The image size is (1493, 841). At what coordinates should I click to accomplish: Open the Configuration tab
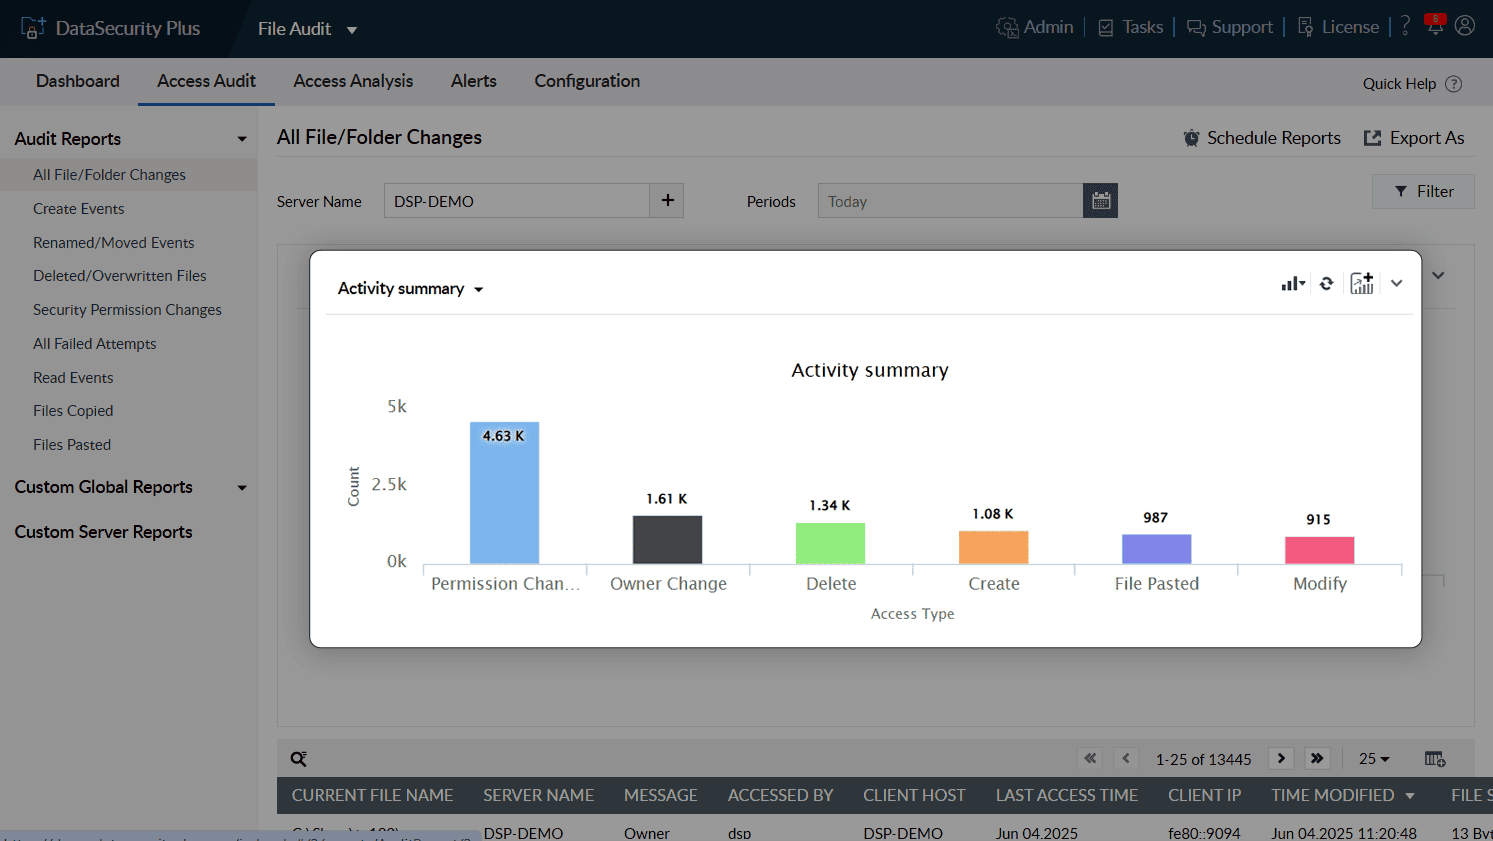click(x=587, y=81)
